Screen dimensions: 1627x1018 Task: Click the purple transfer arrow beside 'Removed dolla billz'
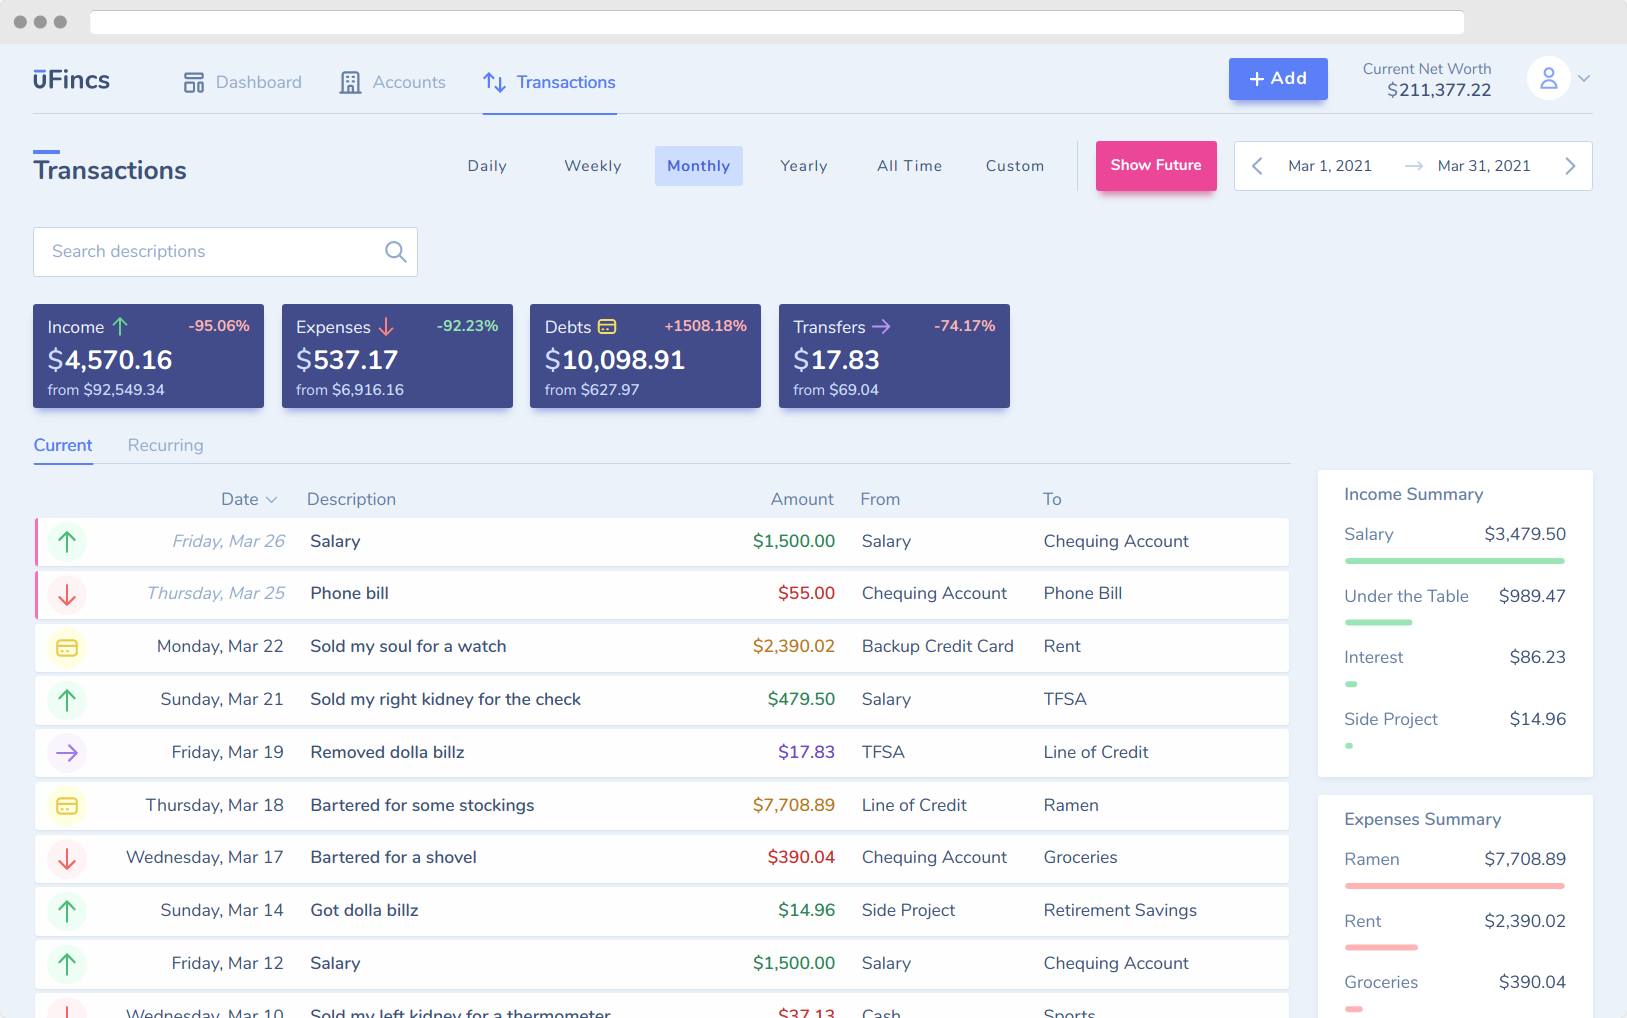click(x=66, y=752)
